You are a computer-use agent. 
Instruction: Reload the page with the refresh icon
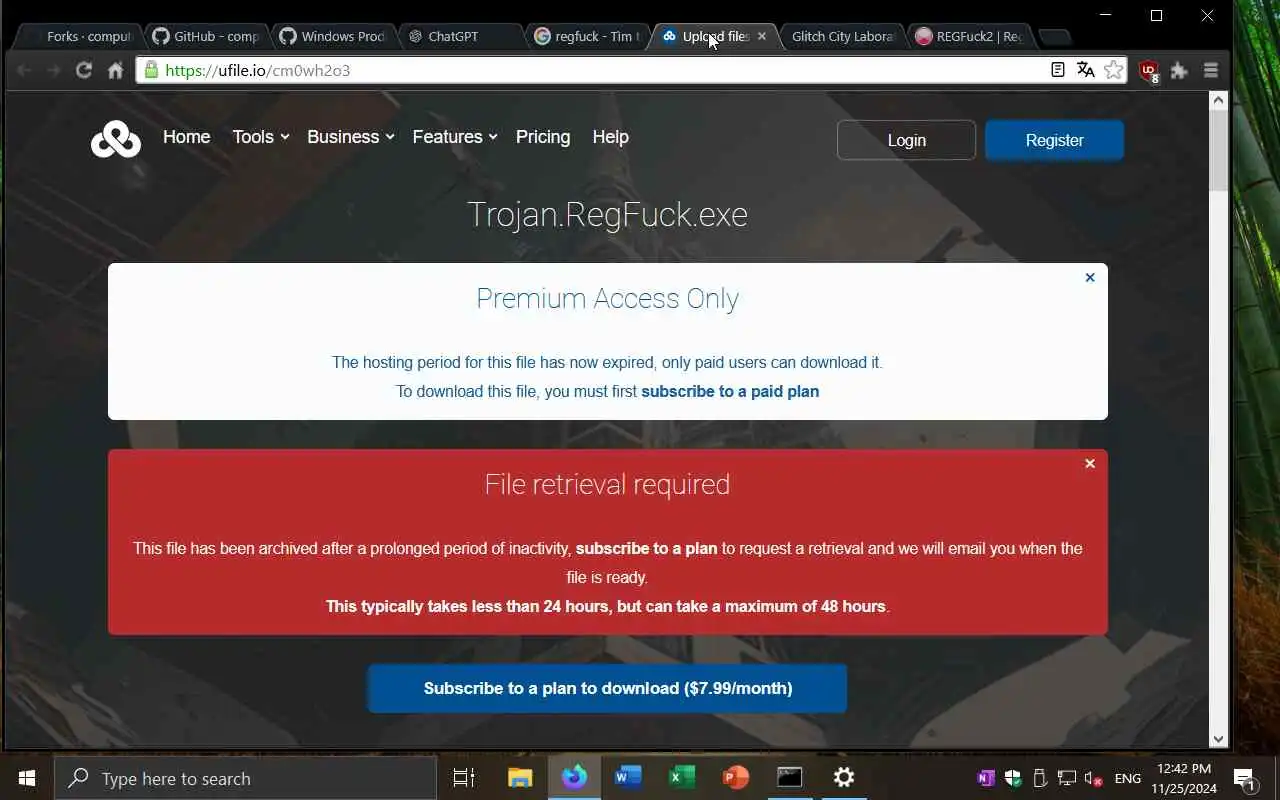pyautogui.click(x=84, y=70)
